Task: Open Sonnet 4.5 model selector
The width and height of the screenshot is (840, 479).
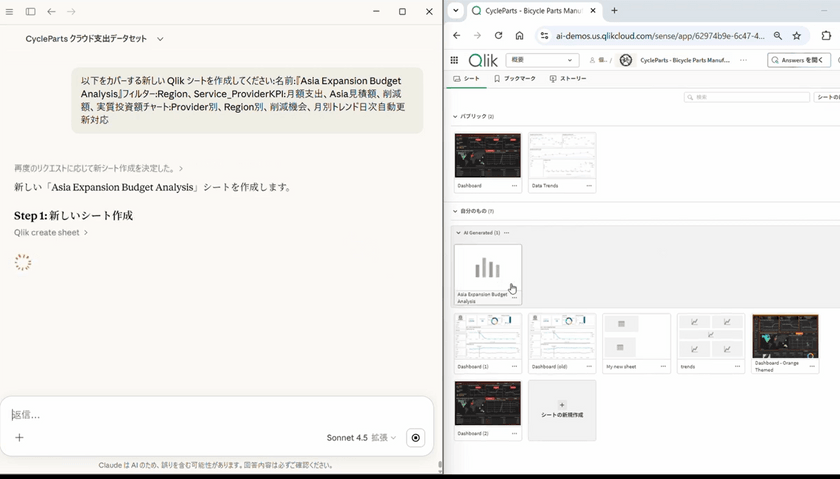Action: click(361, 438)
